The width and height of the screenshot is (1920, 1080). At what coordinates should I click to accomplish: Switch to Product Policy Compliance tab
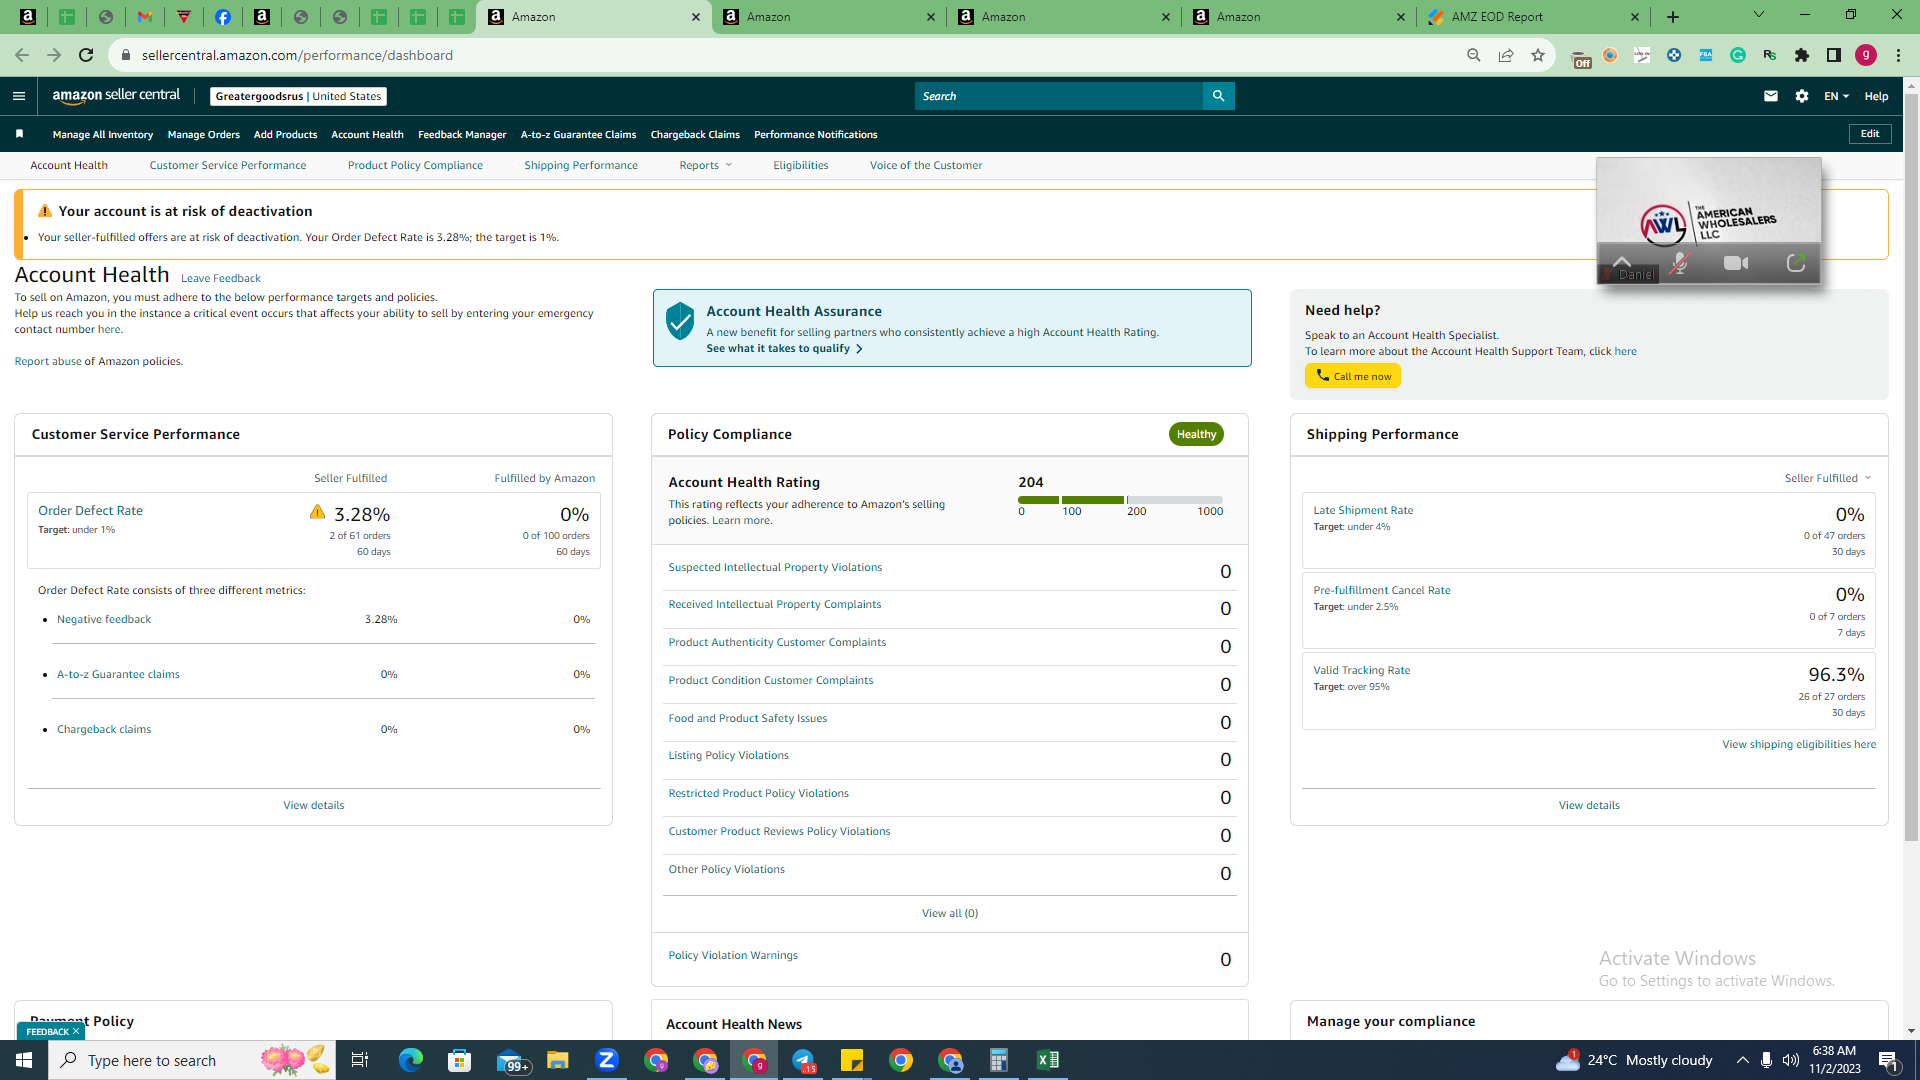click(x=415, y=165)
